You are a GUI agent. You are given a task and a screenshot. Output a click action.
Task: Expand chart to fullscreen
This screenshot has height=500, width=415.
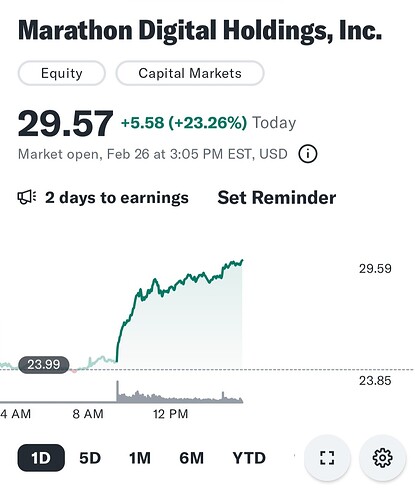(327, 458)
